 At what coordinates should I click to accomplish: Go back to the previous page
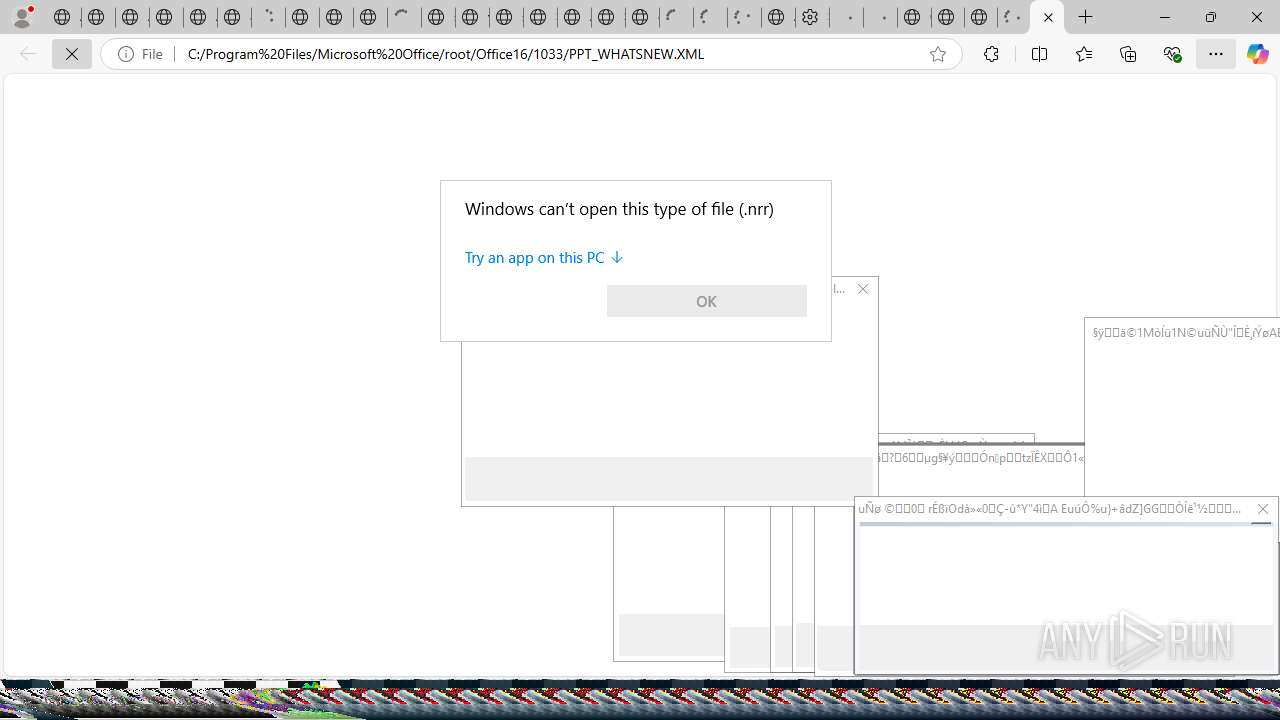coord(28,54)
